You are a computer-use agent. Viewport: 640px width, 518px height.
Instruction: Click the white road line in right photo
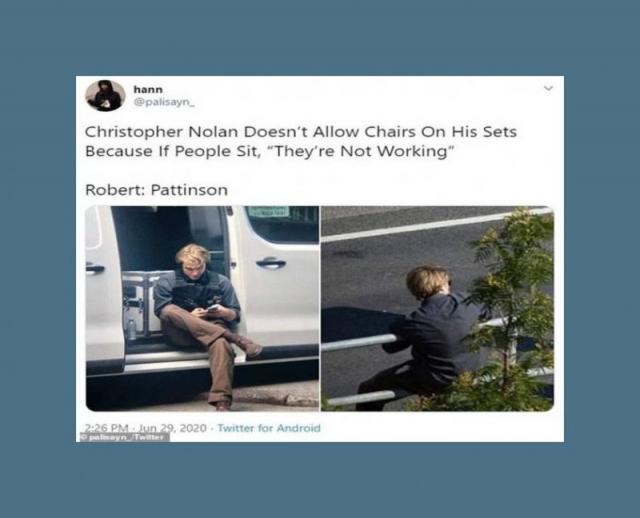435,224
